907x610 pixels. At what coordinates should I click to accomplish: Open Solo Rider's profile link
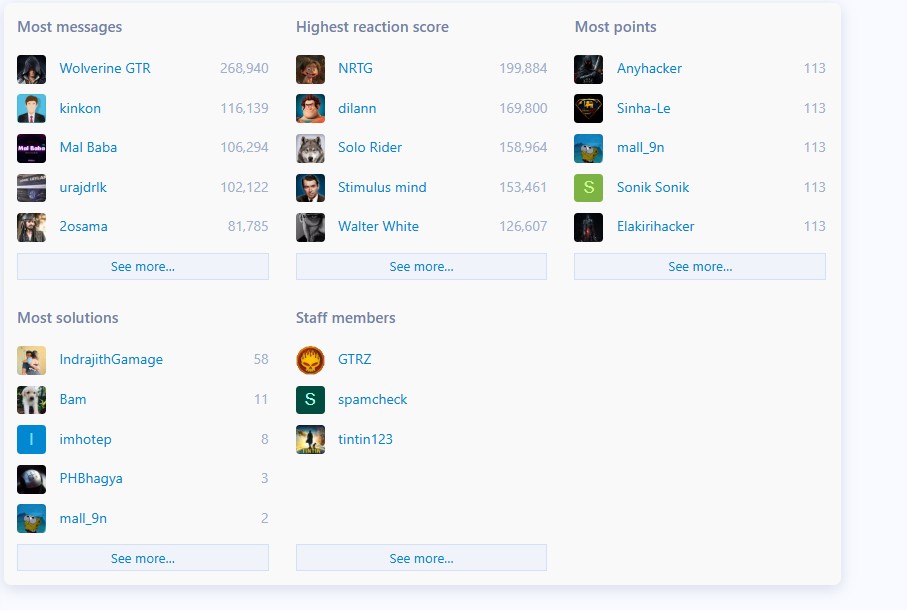tap(370, 147)
